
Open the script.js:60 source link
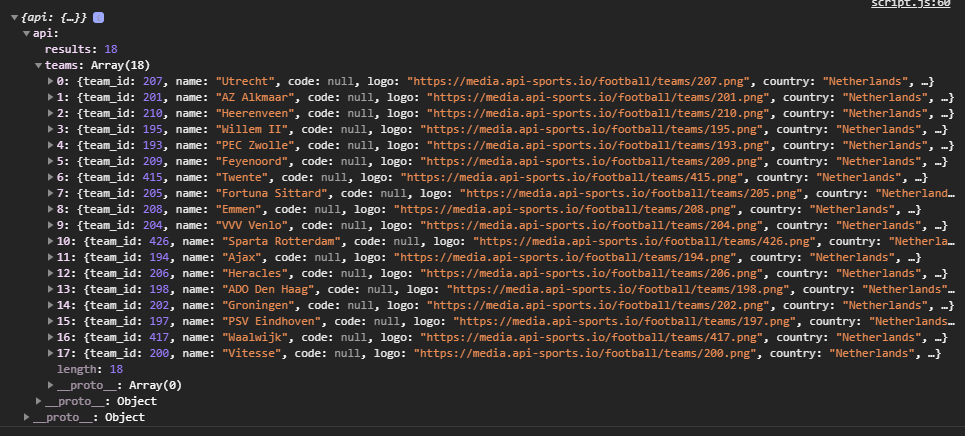click(x=910, y=4)
